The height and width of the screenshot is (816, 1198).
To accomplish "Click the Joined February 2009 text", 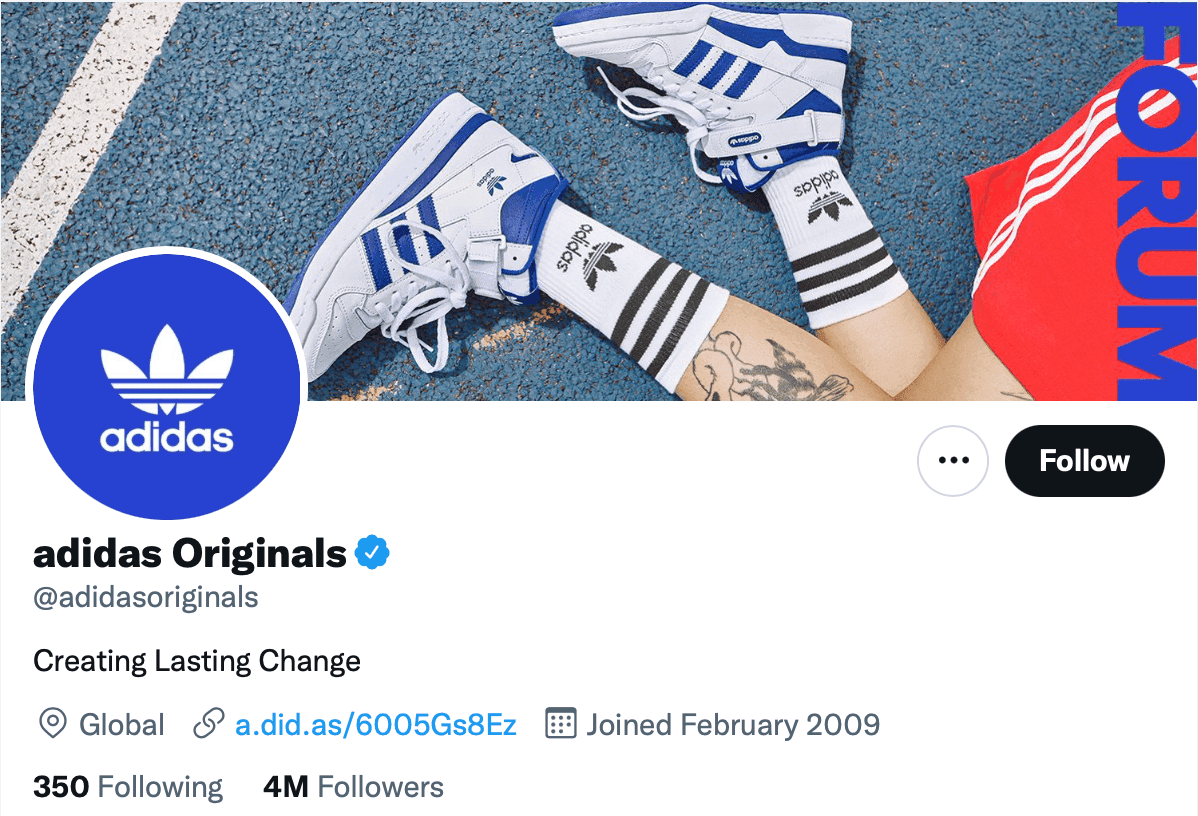I will pos(732,724).
